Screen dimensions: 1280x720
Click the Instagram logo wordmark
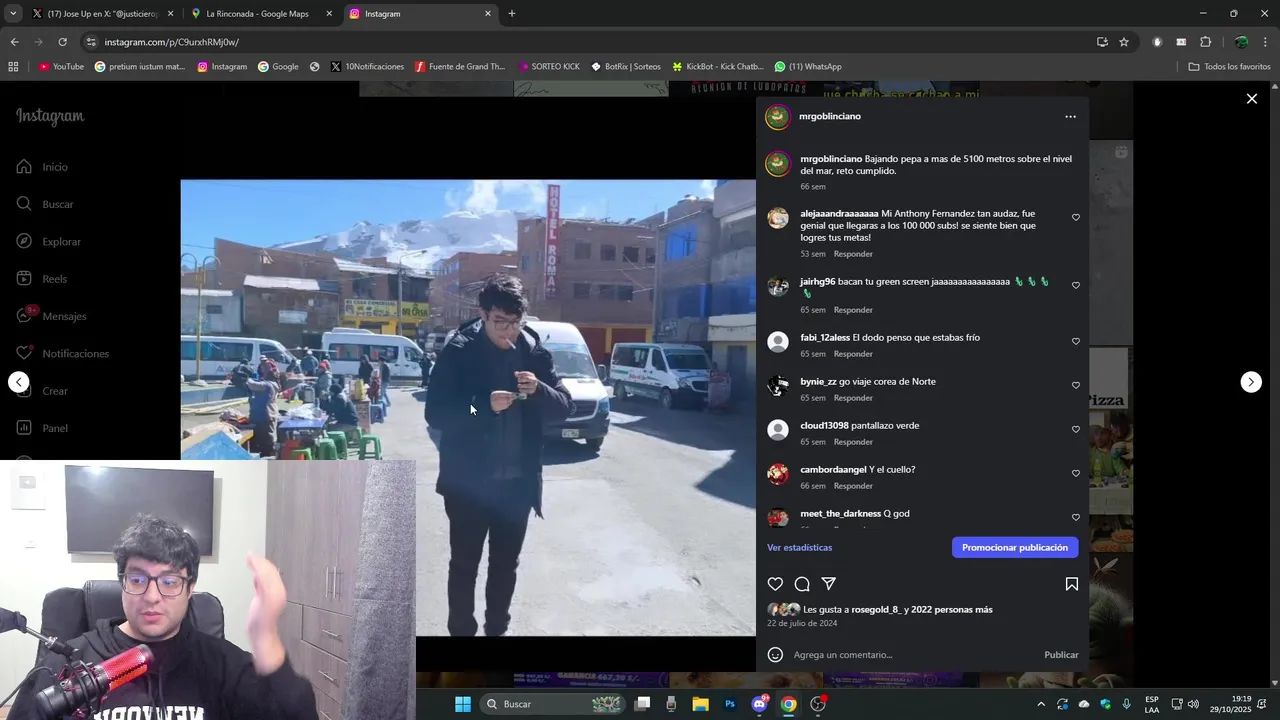pyautogui.click(x=50, y=116)
